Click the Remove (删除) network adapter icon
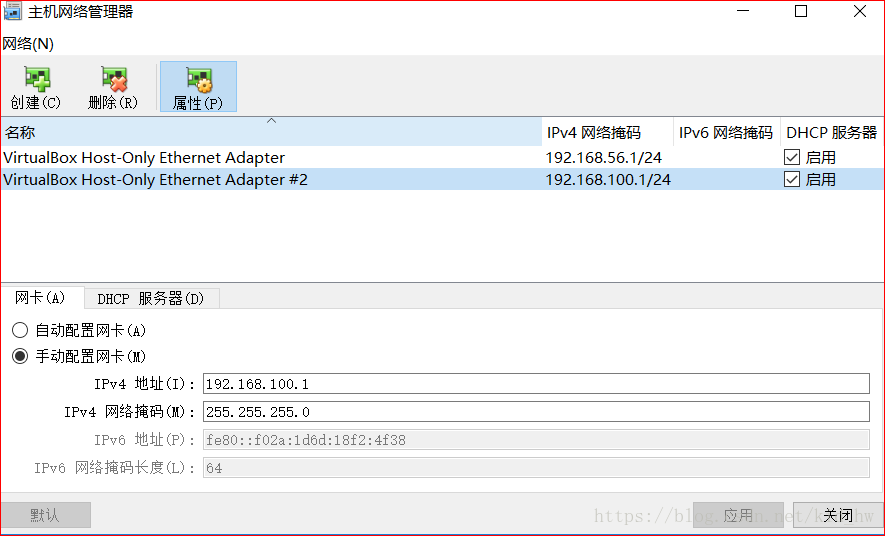885x536 pixels. pos(113,79)
